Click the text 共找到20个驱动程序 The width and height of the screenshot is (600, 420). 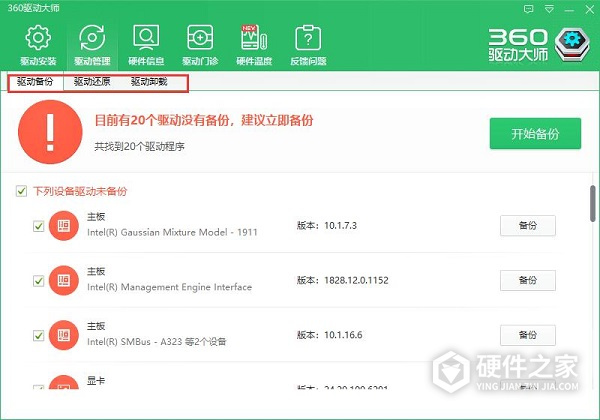(x=139, y=146)
